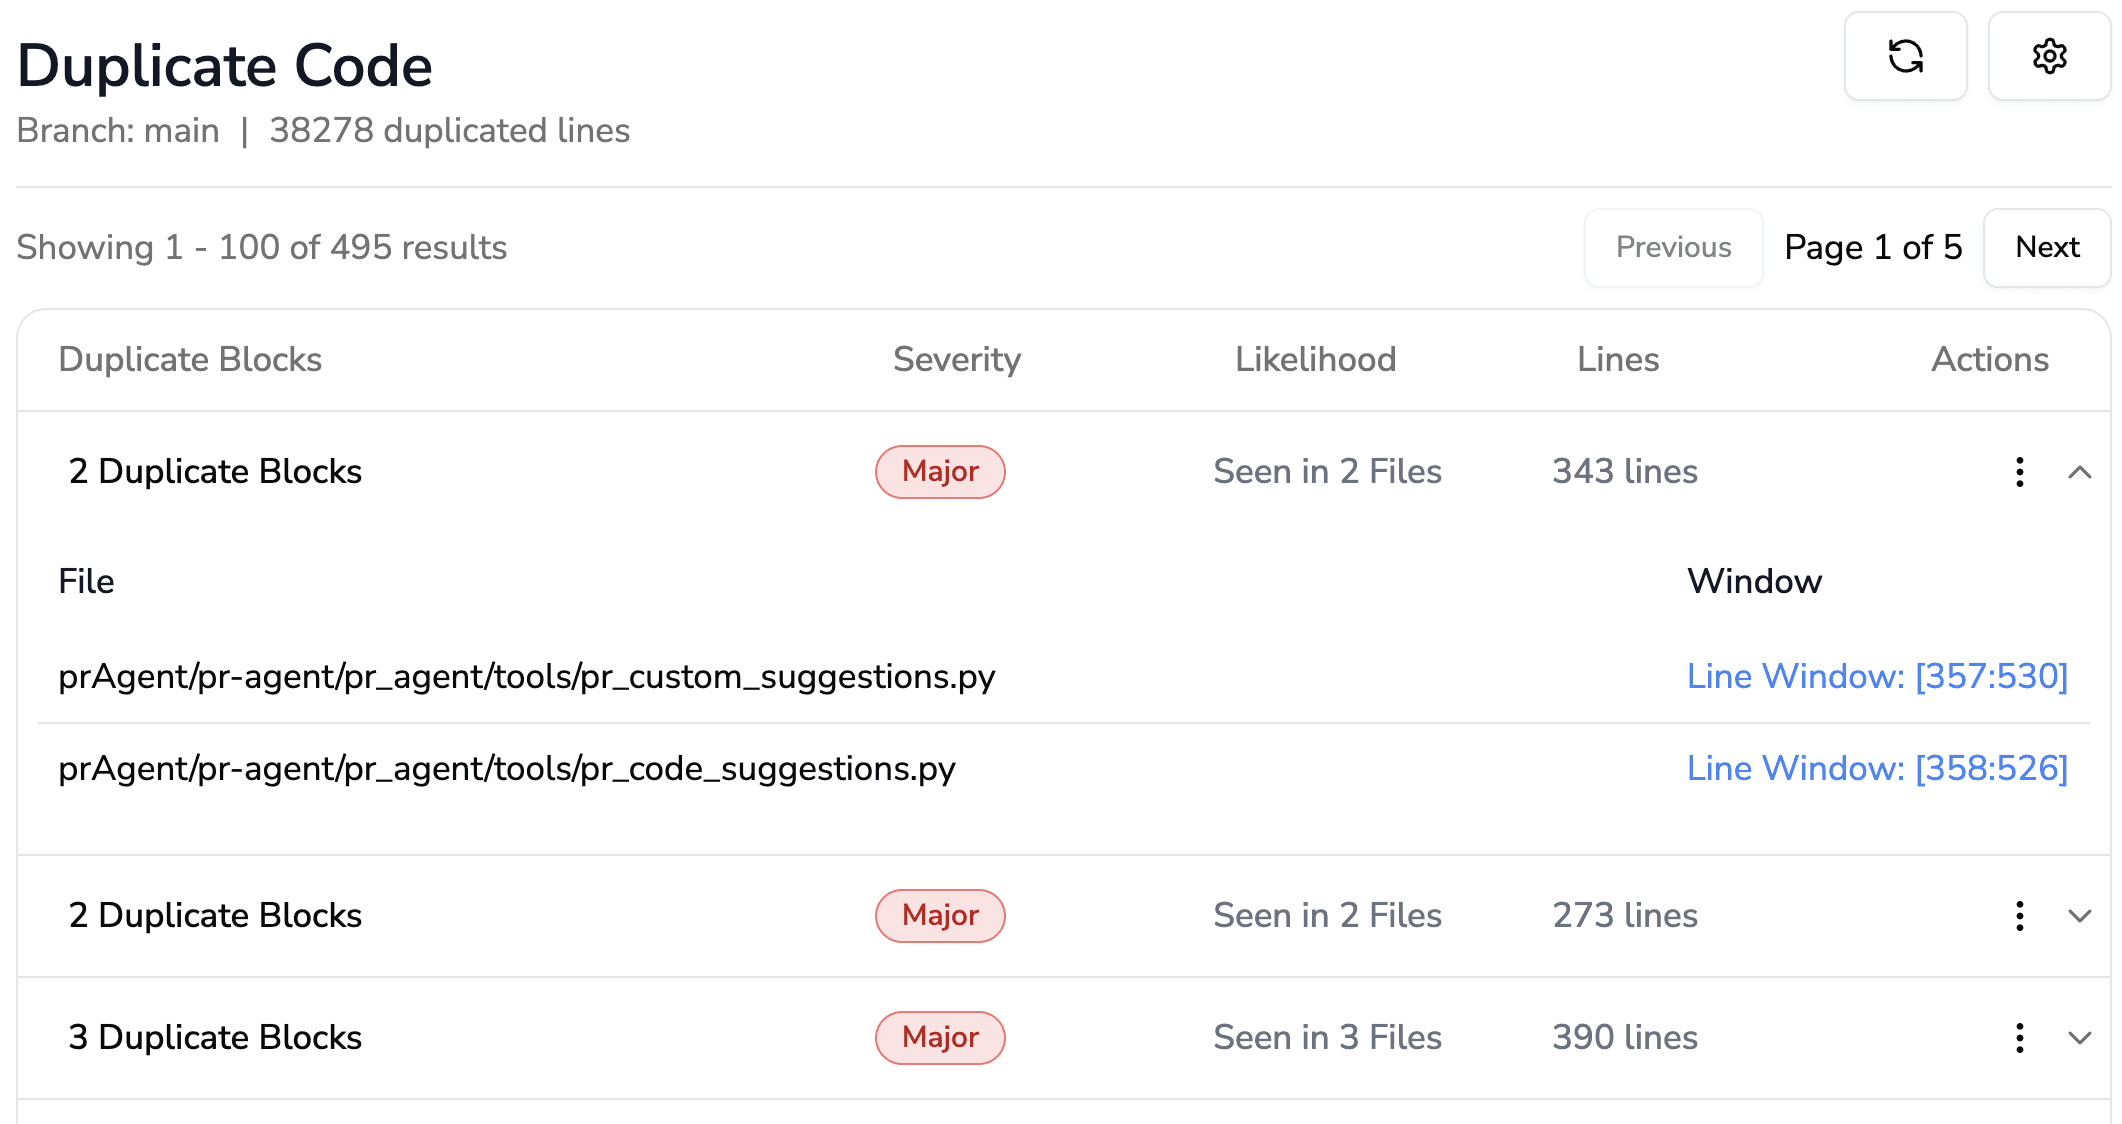Select the Lines column header
The width and height of the screenshot is (2122, 1124).
1618,359
